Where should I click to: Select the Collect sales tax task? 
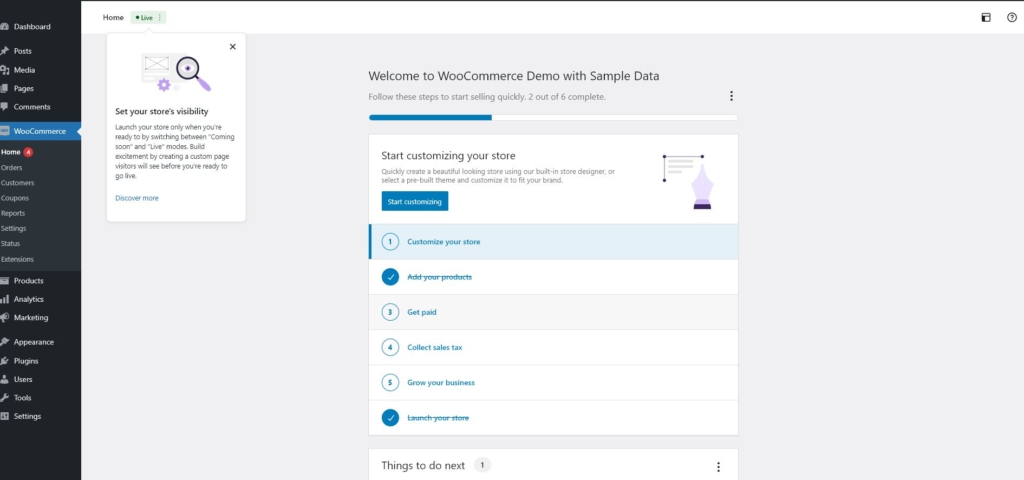pos(553,347)
